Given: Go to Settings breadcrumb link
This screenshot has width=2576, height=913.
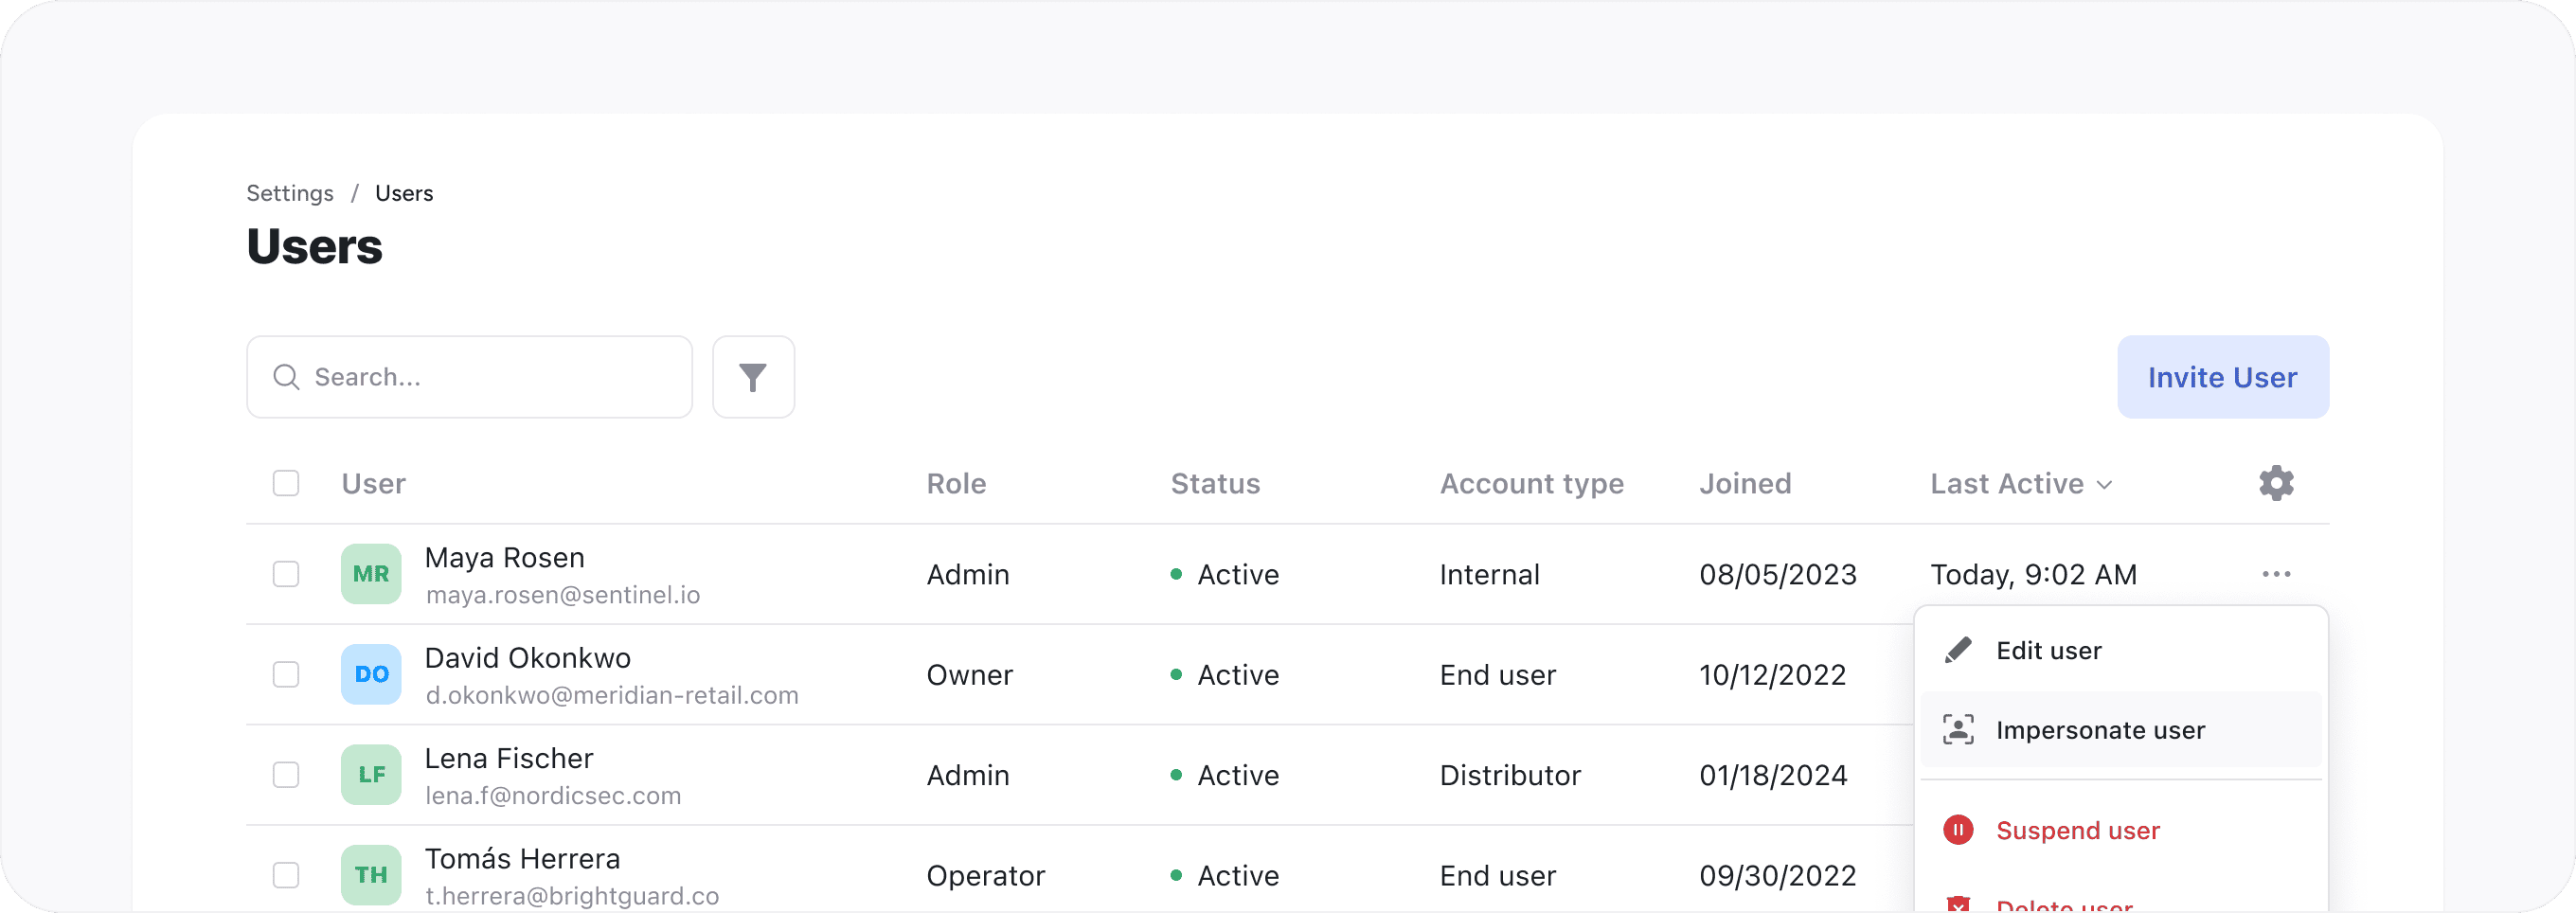Looking at the screenshot, I should point(290,193).
